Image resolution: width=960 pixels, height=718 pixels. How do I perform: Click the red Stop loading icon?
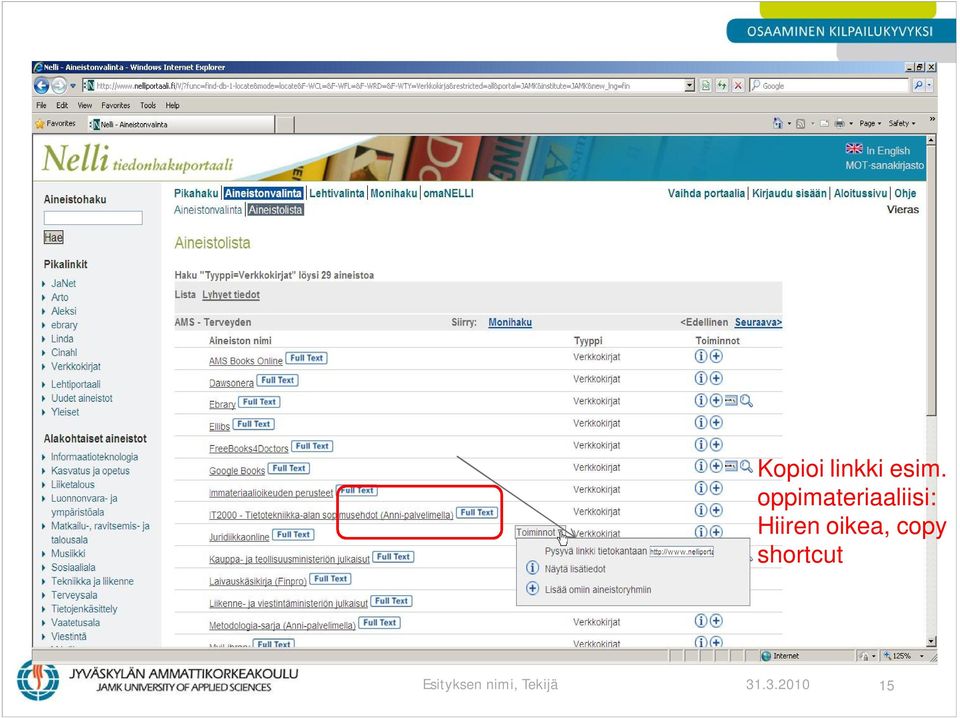pyautogui.click(x=738, y=86)
